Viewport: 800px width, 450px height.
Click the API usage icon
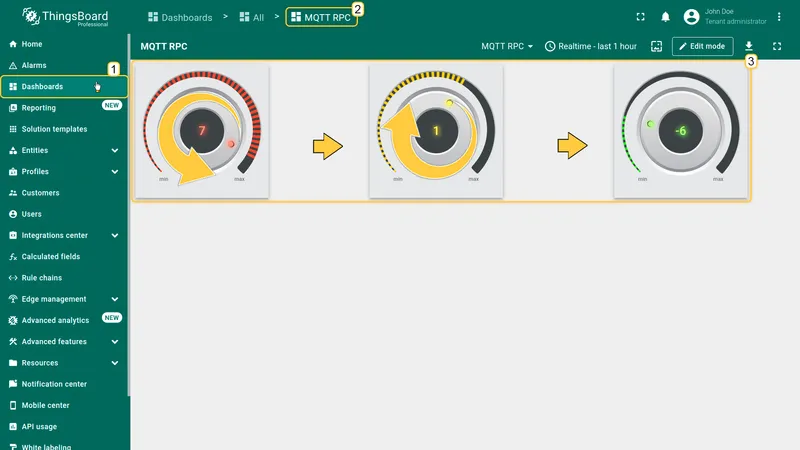click(x=13, y=427)
